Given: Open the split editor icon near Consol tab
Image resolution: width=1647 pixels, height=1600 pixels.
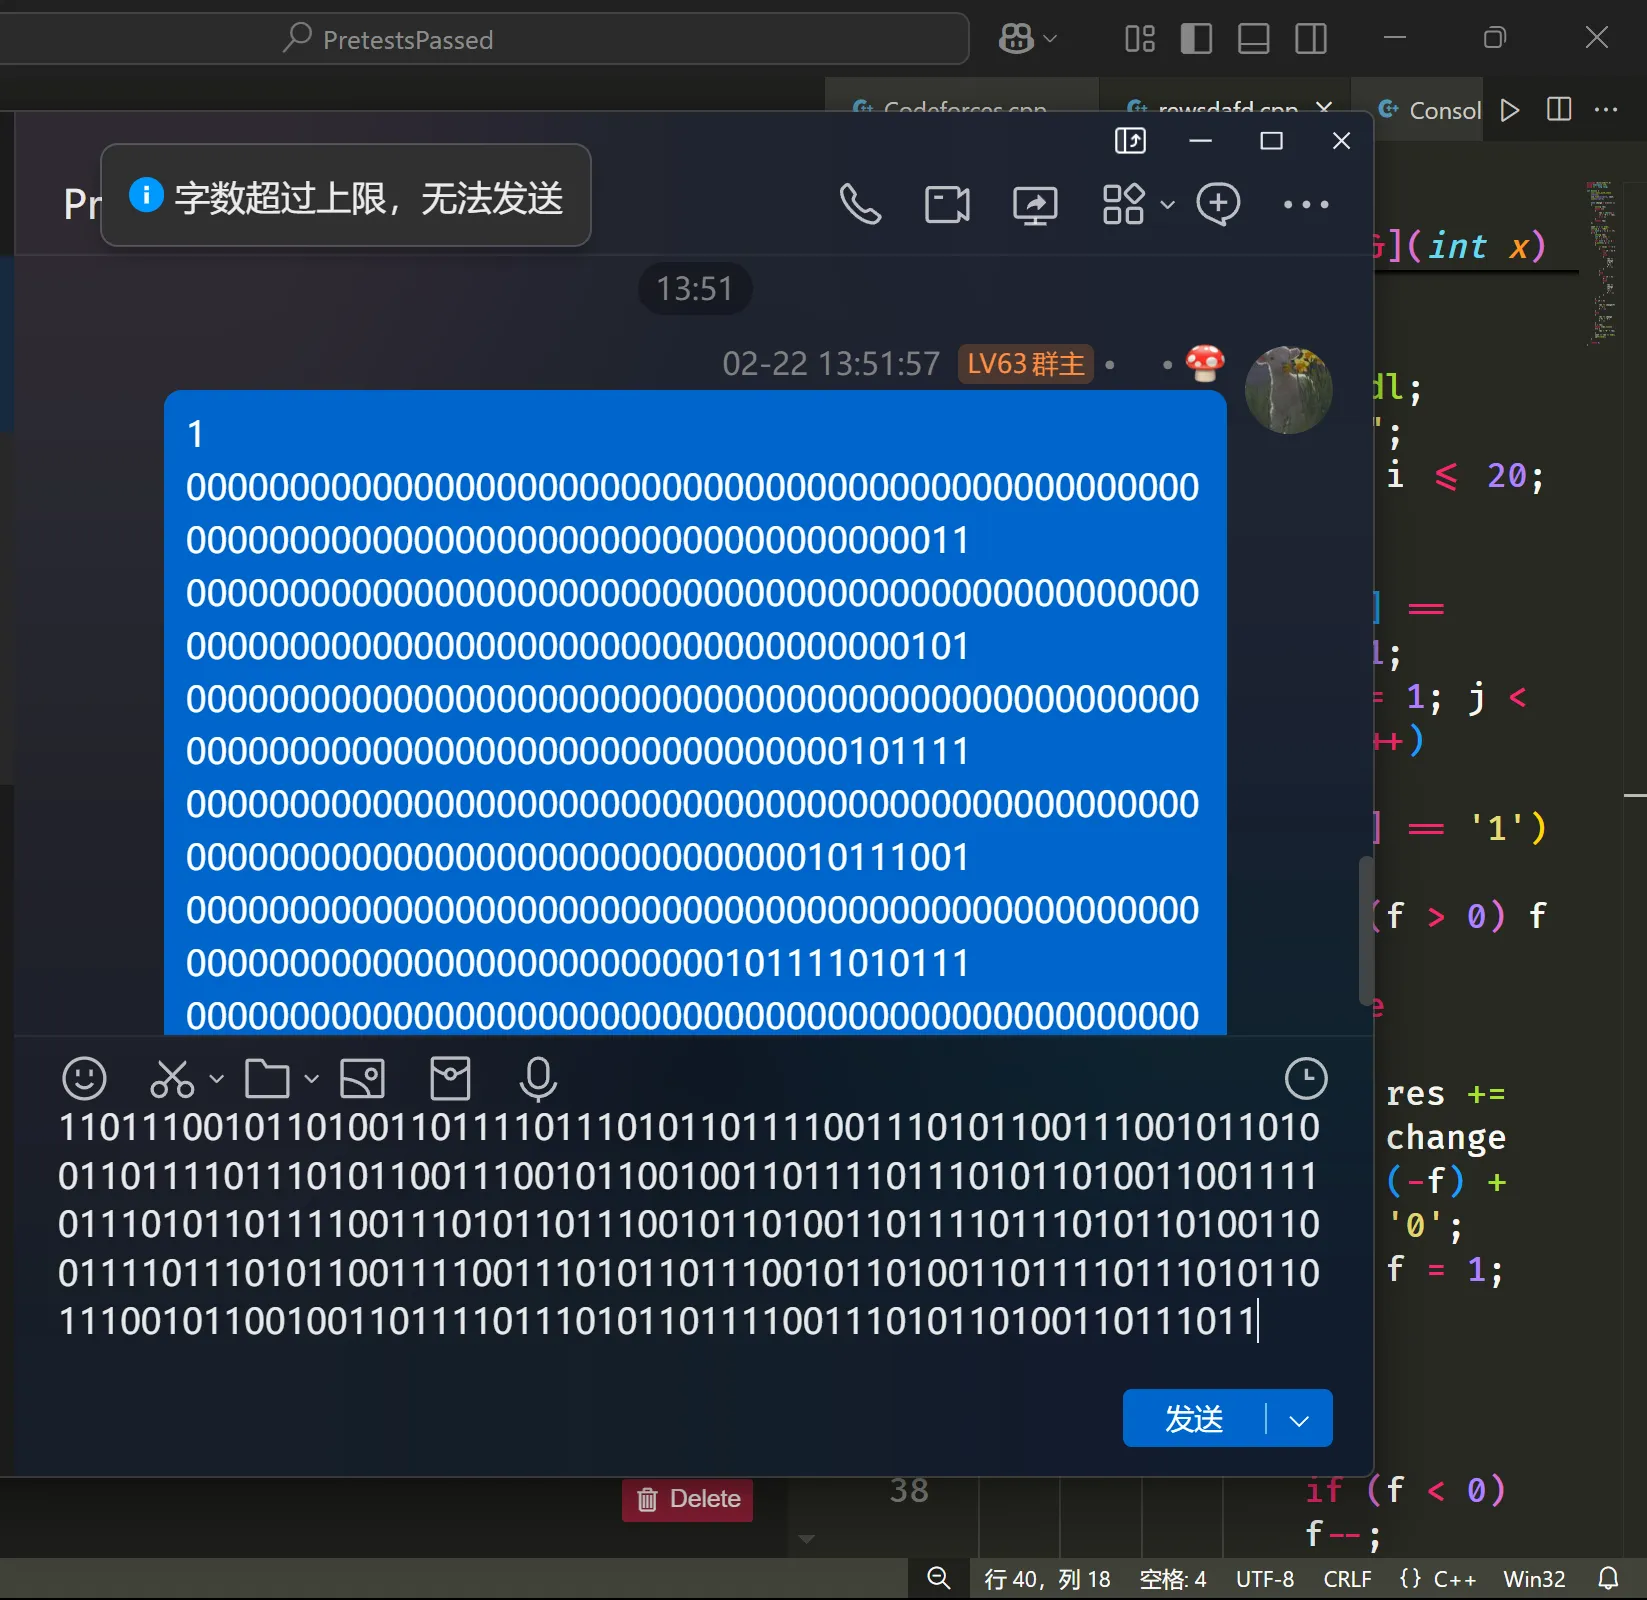Looking at the screenshot, I should [x=1558, y=110].
